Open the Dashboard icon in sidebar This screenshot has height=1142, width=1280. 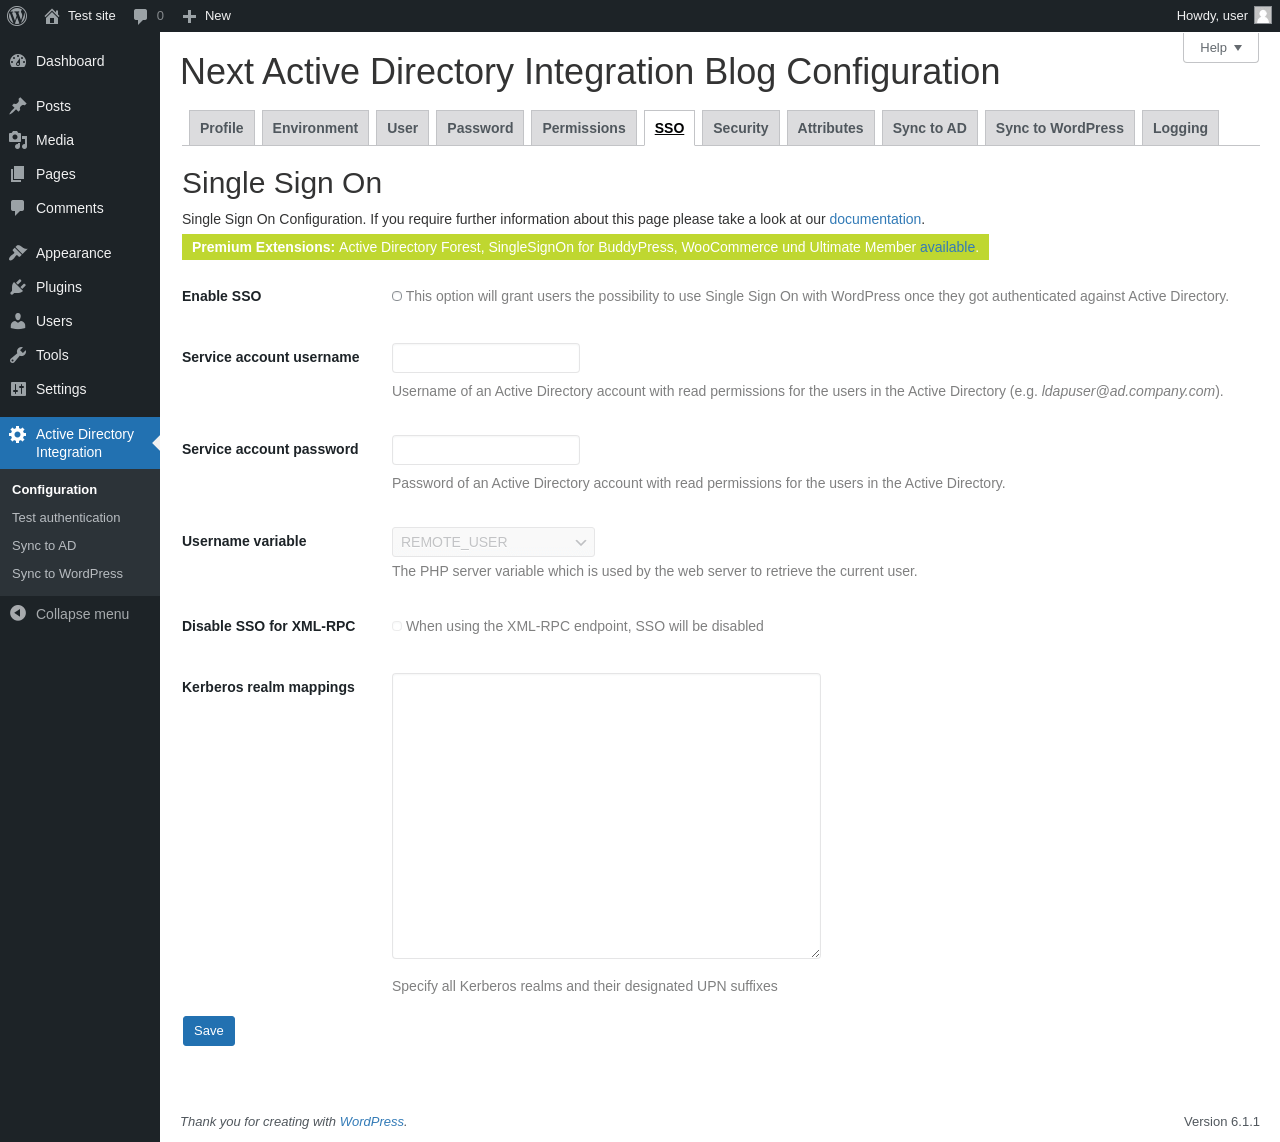(18, 61)
